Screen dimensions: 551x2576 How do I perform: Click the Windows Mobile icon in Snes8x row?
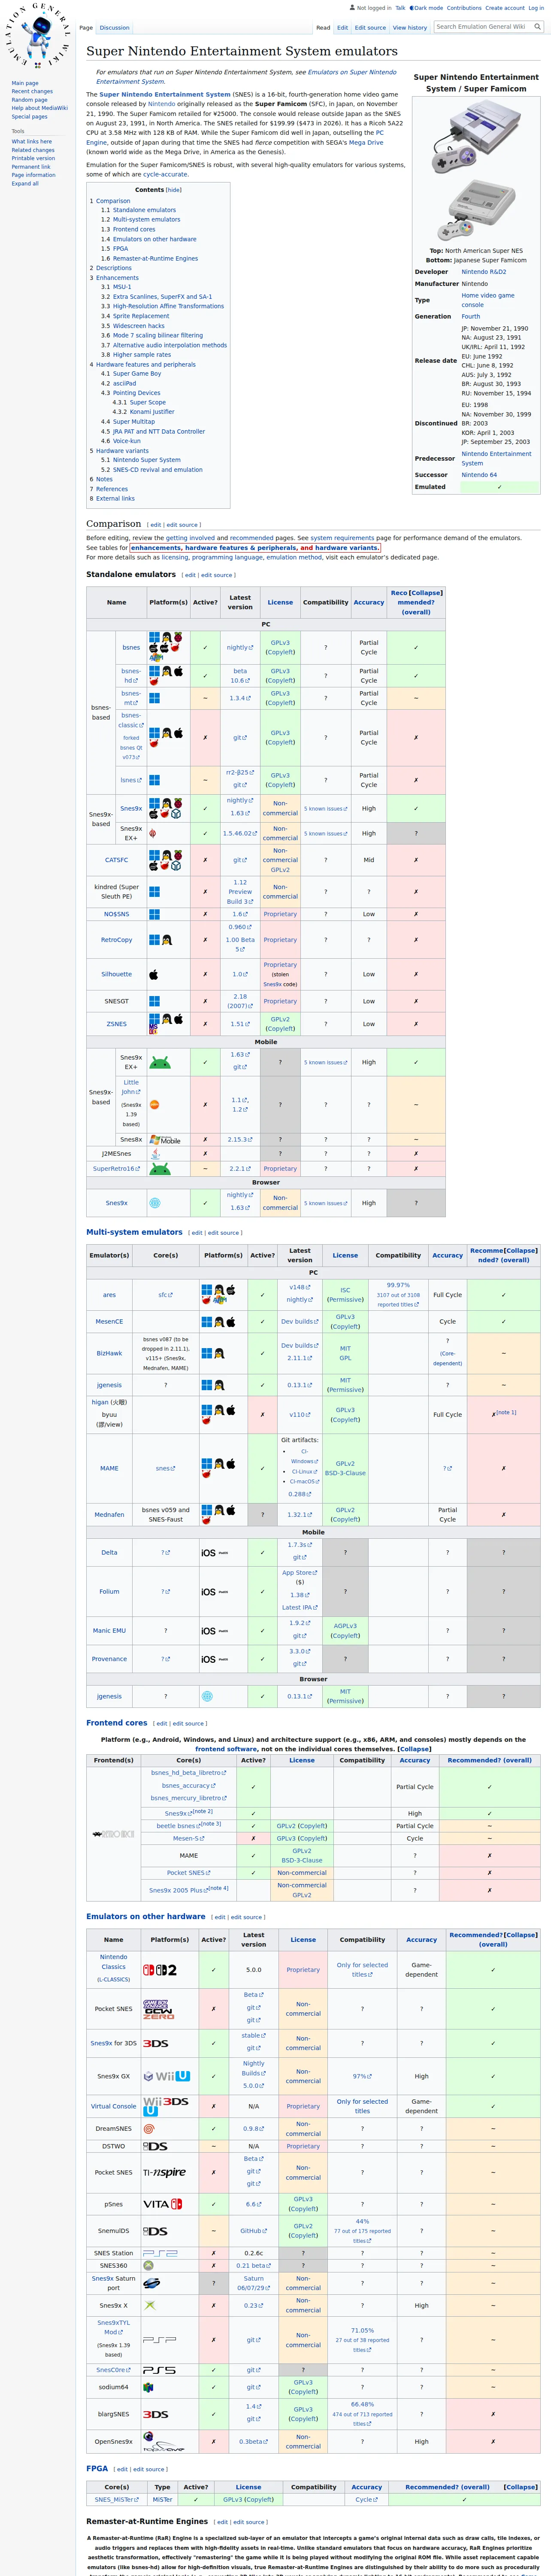tap(165, 1140)
